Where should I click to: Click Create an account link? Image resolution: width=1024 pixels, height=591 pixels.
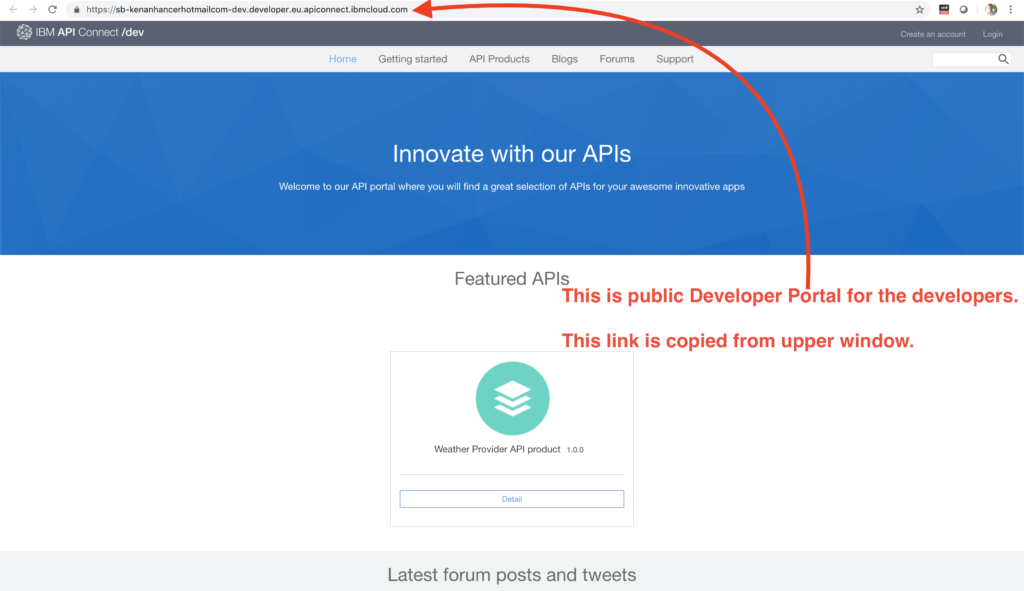point(933,34)
